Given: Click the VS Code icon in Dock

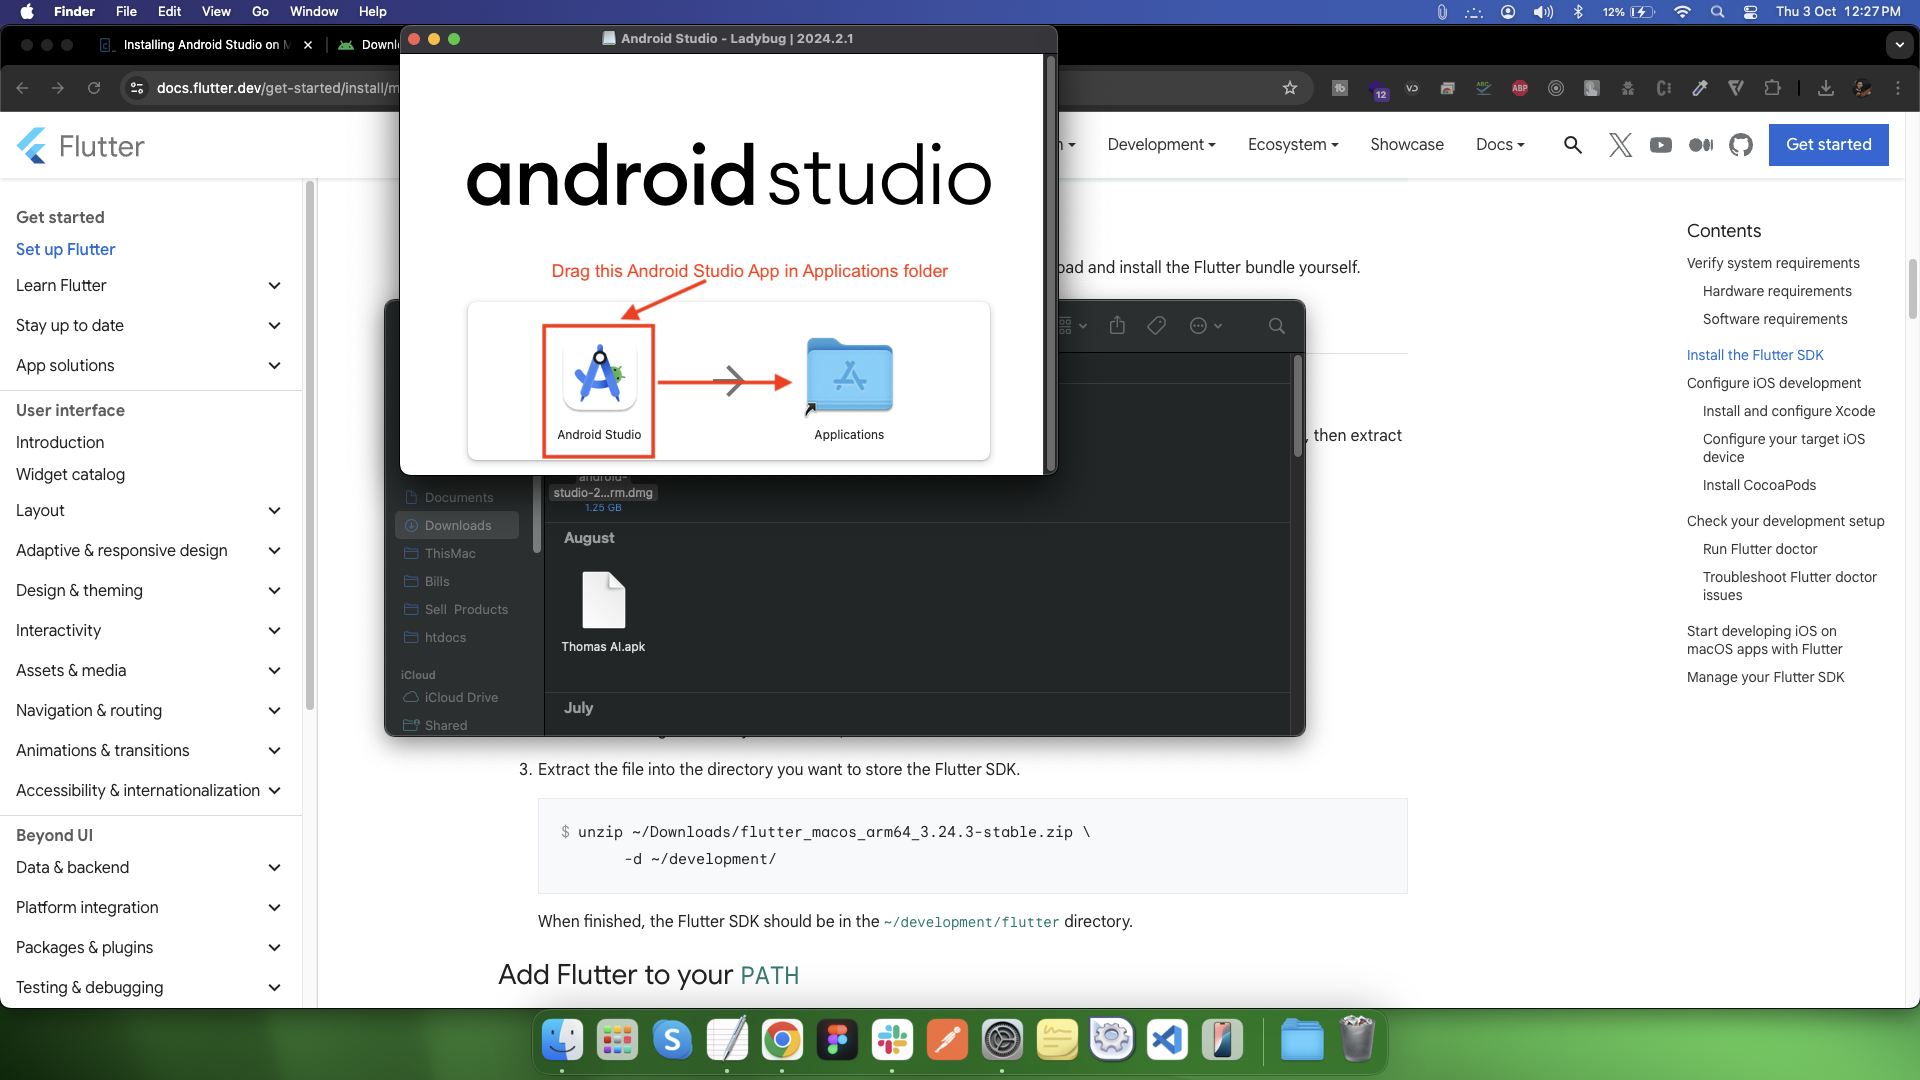Looking at the screenshot, I should click(1167, 1040).
